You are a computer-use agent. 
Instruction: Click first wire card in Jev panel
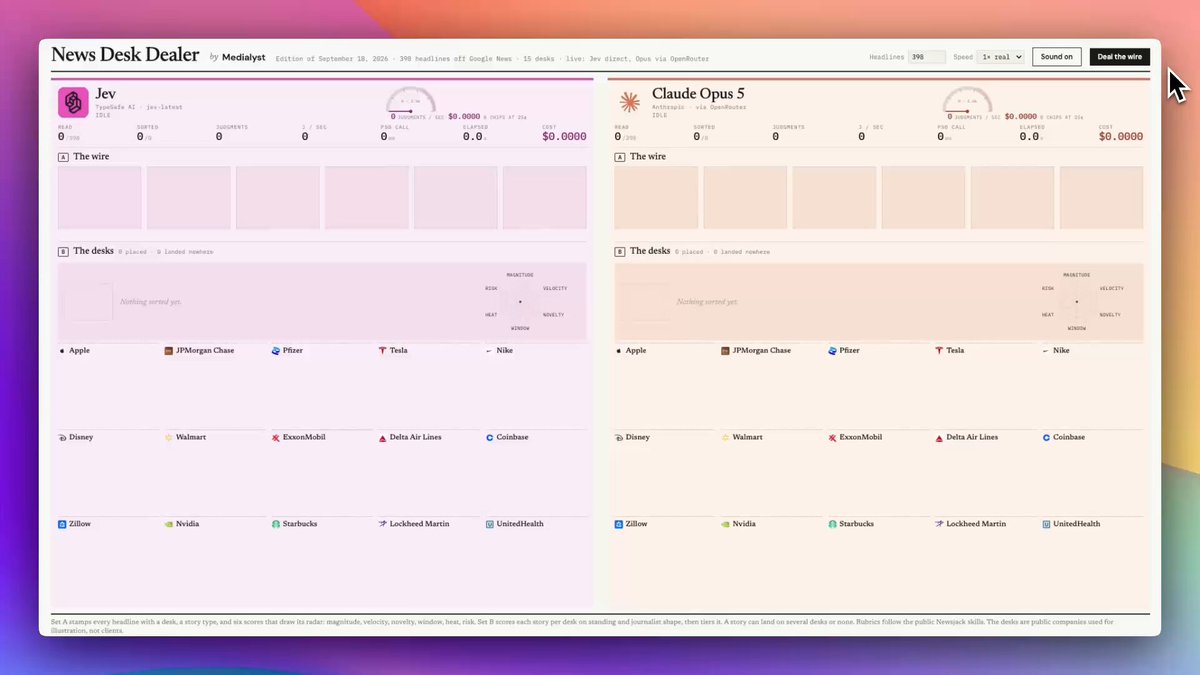point(100,198)
